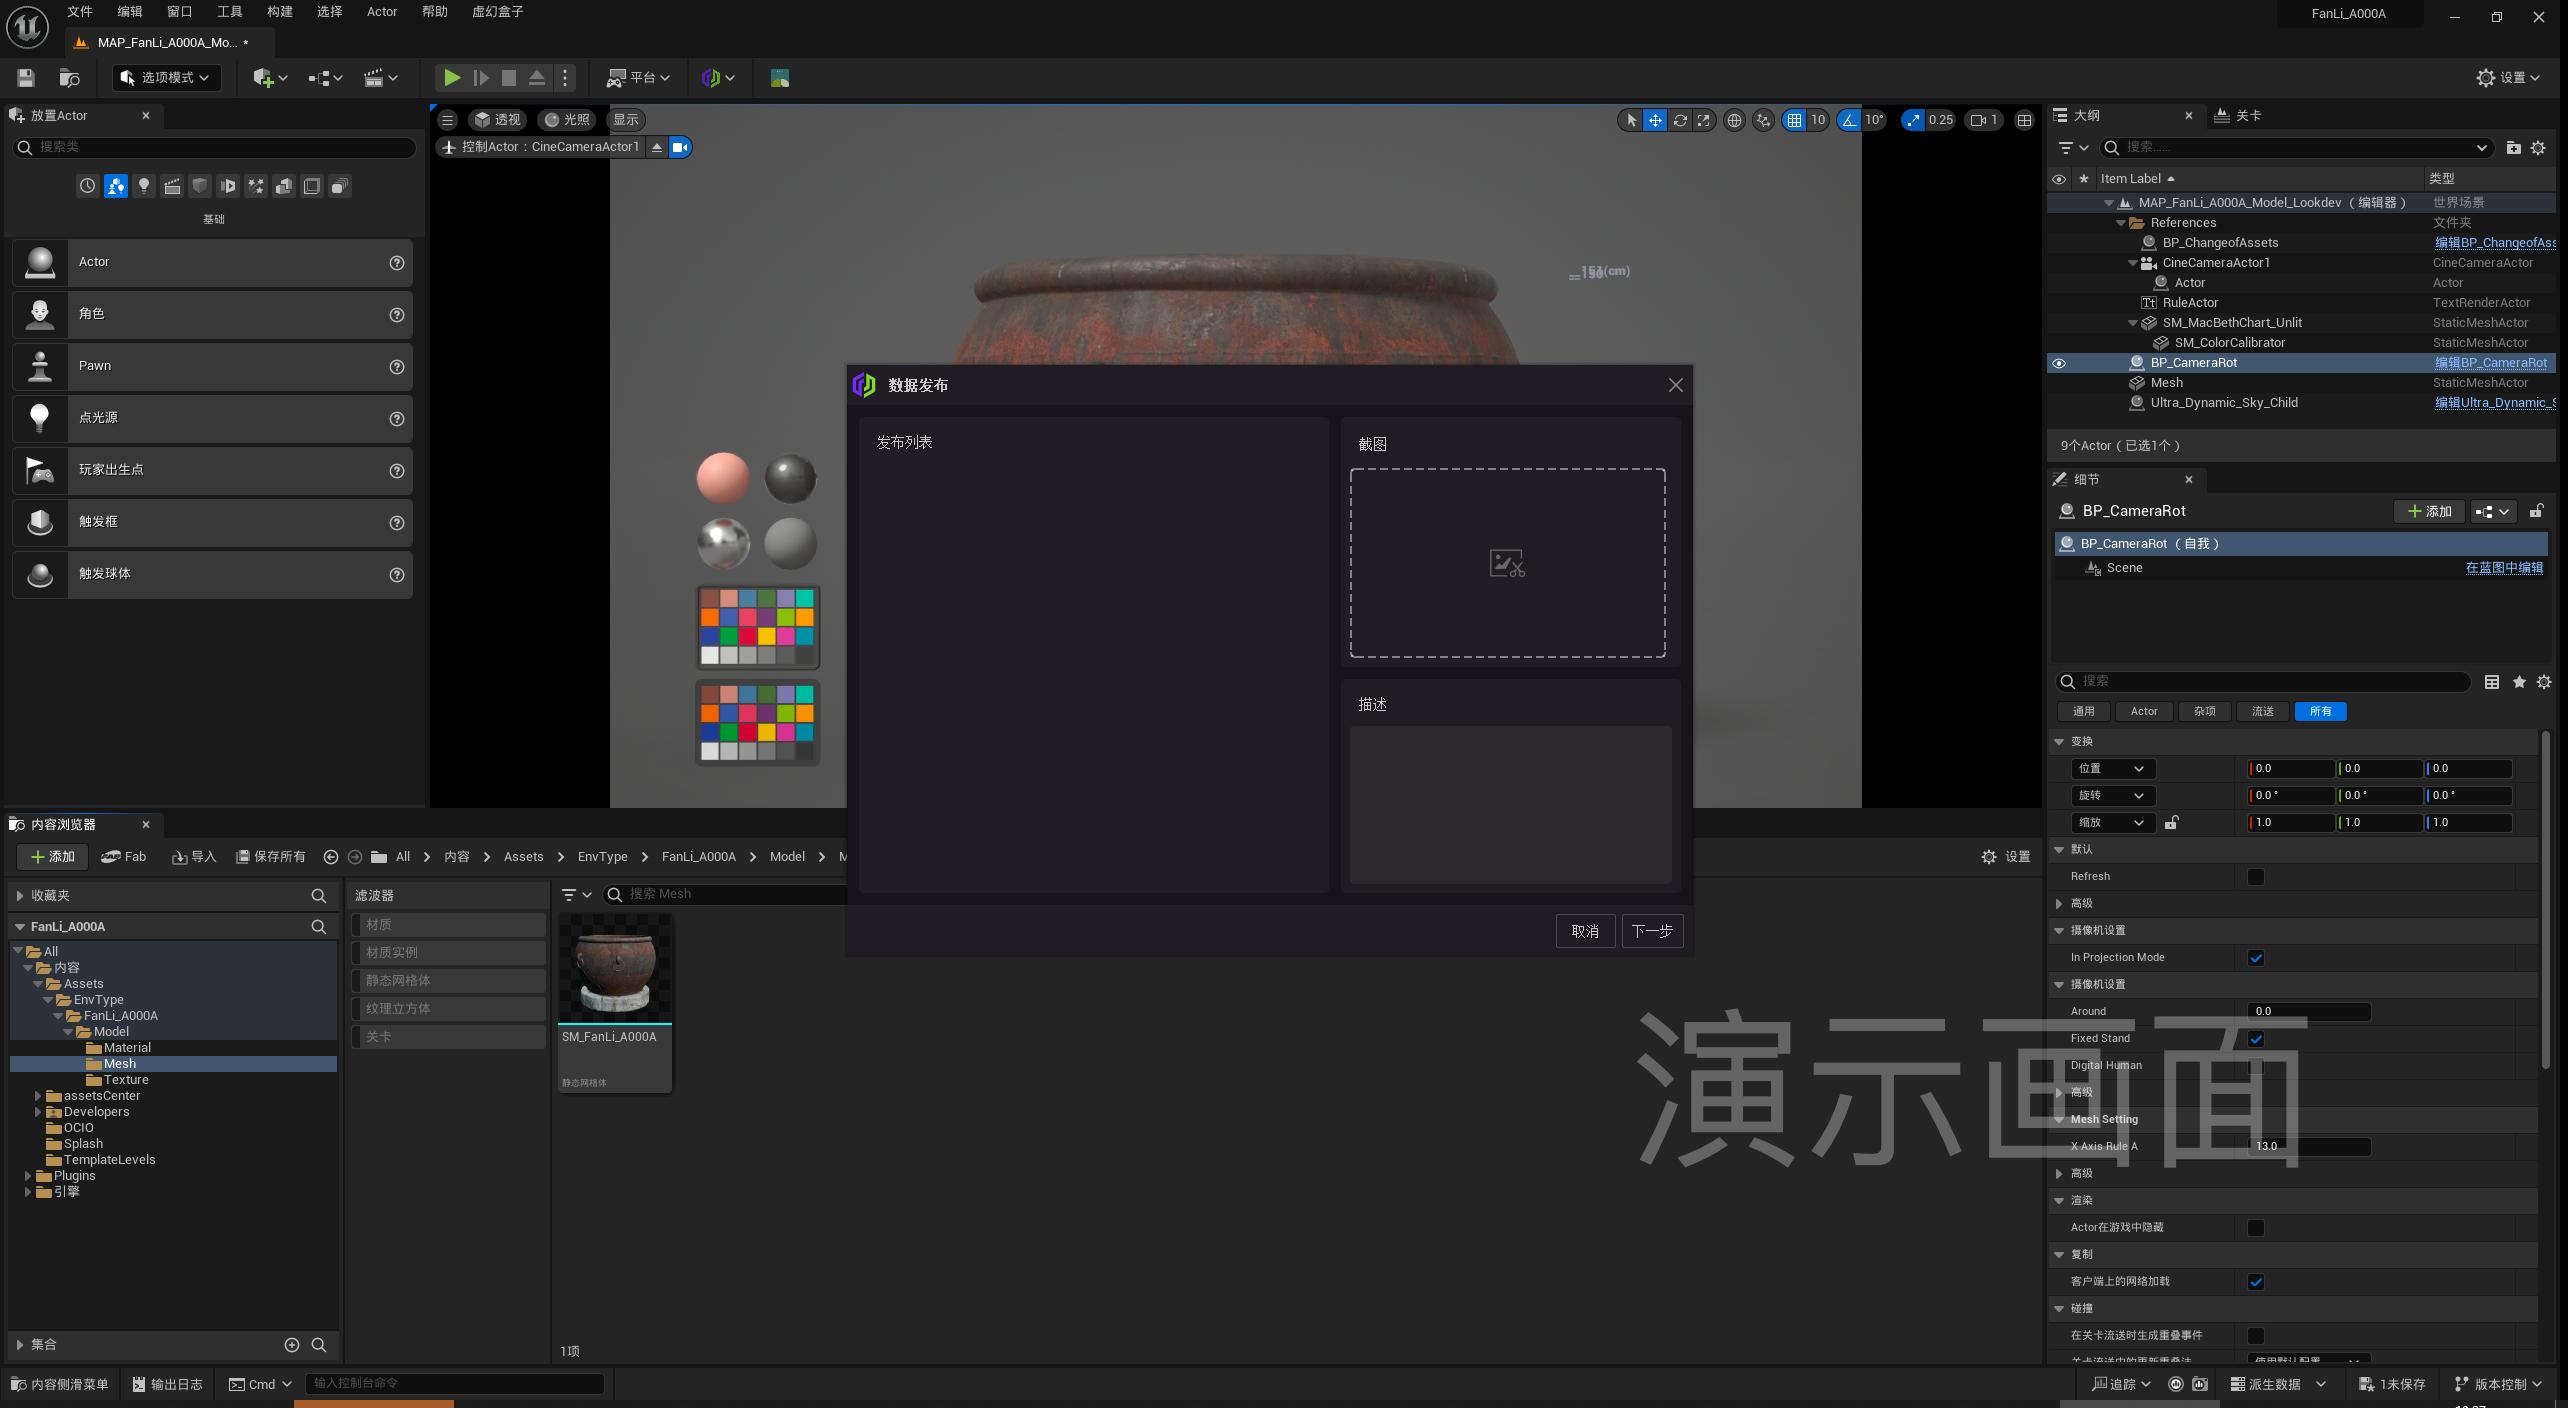The height and width of the screenshot is (1408, 2568).
Task: Select the Lights category in Place Actors
Action: [144, 186]
